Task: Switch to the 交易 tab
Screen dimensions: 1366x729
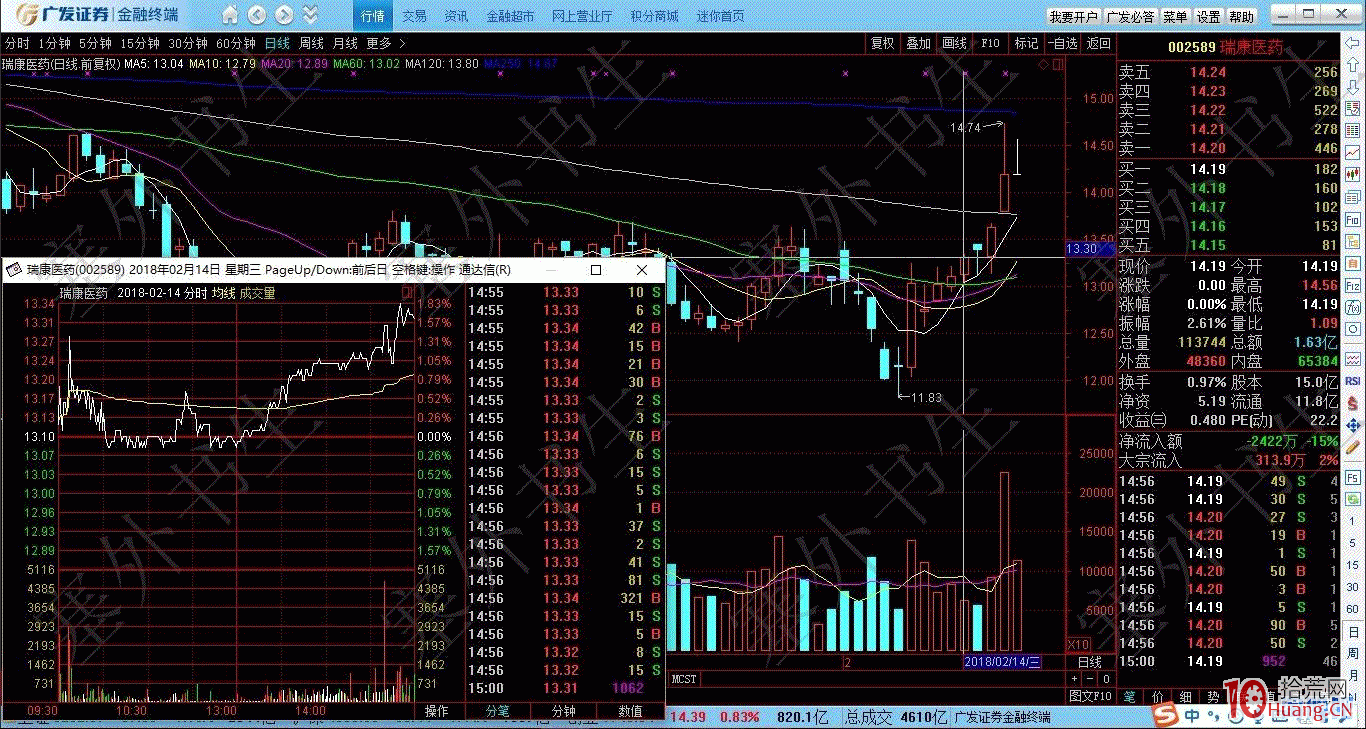Action: (415, 17)
